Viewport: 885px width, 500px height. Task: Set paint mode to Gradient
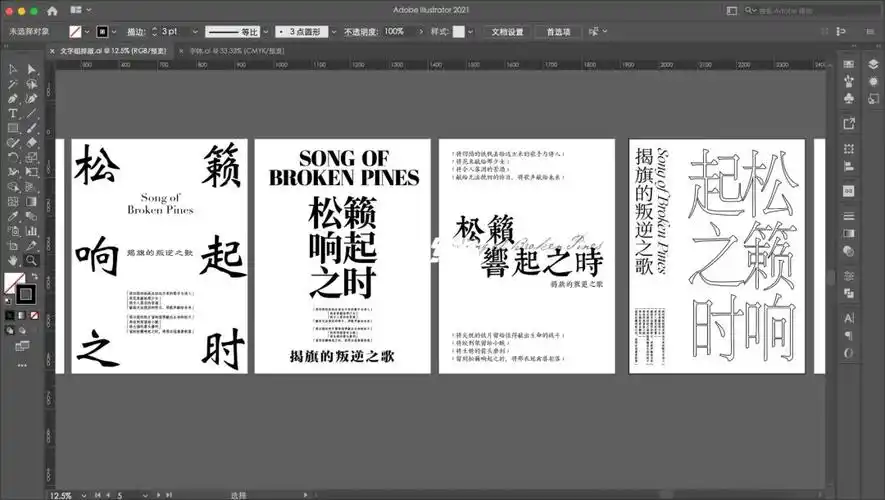[x=22, y=315]
